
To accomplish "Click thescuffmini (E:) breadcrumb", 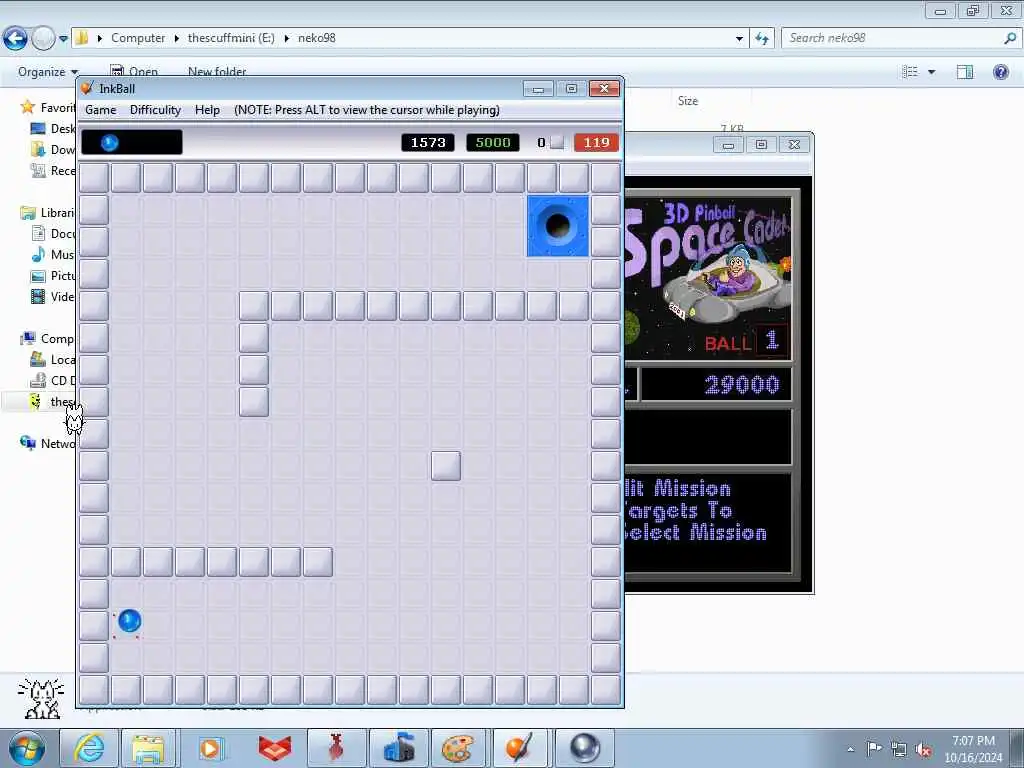I will pyautogui.click(x=231, y=38).
